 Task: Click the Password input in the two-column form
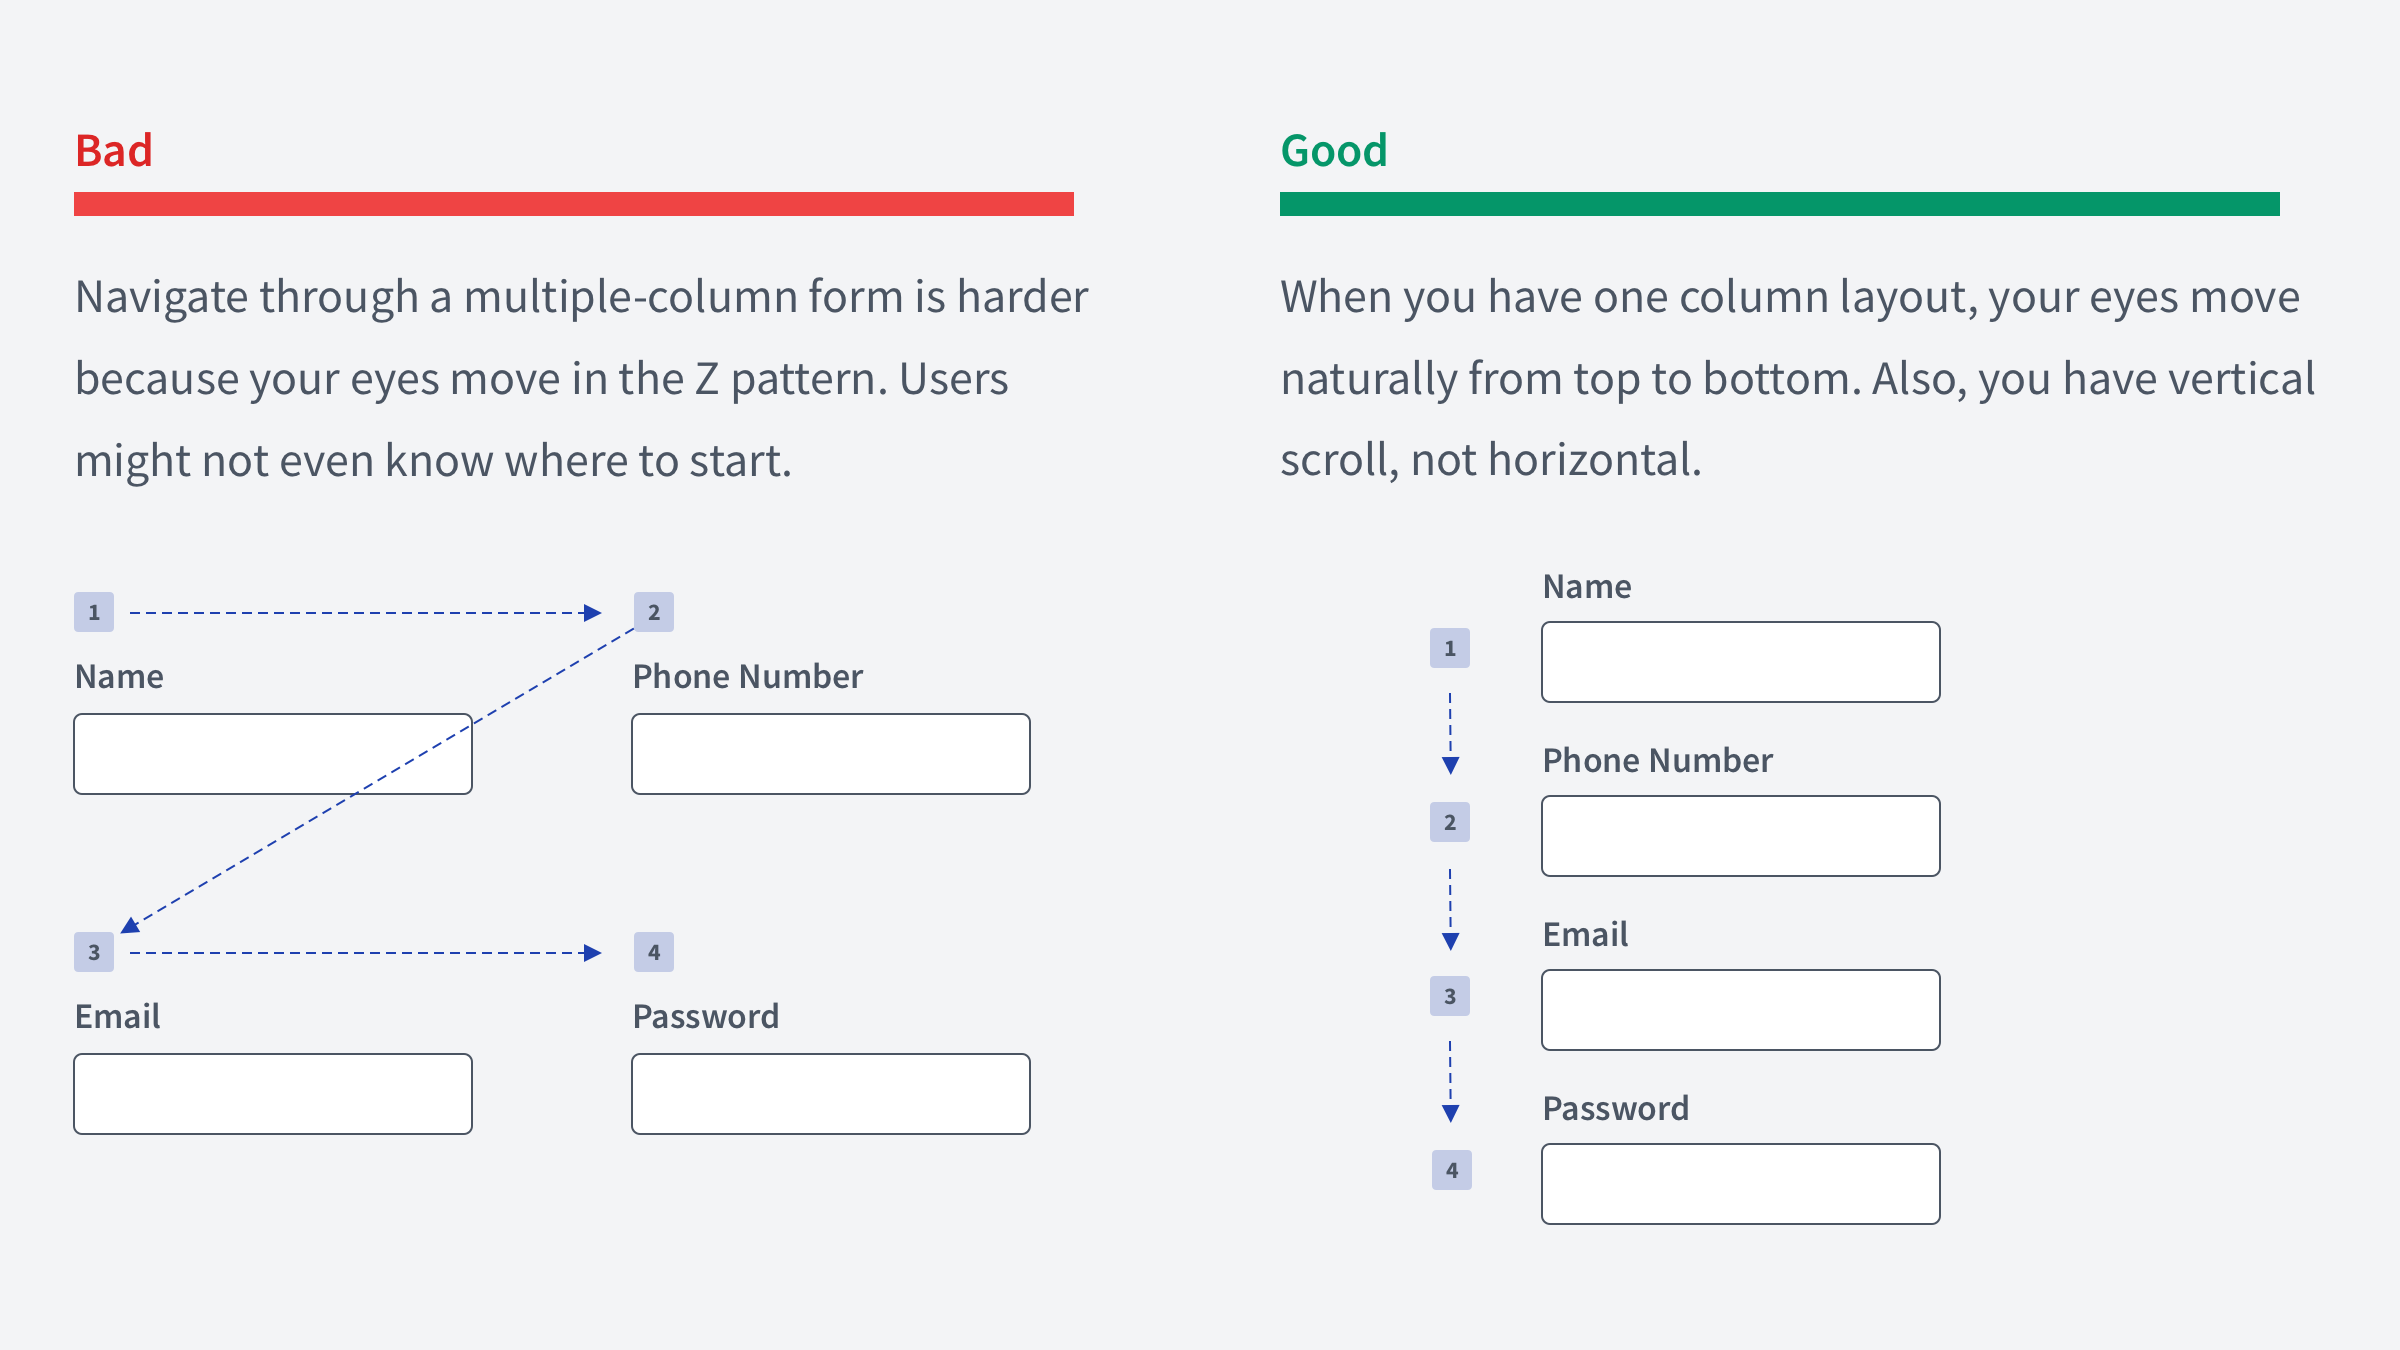(x=831, y=1094)
